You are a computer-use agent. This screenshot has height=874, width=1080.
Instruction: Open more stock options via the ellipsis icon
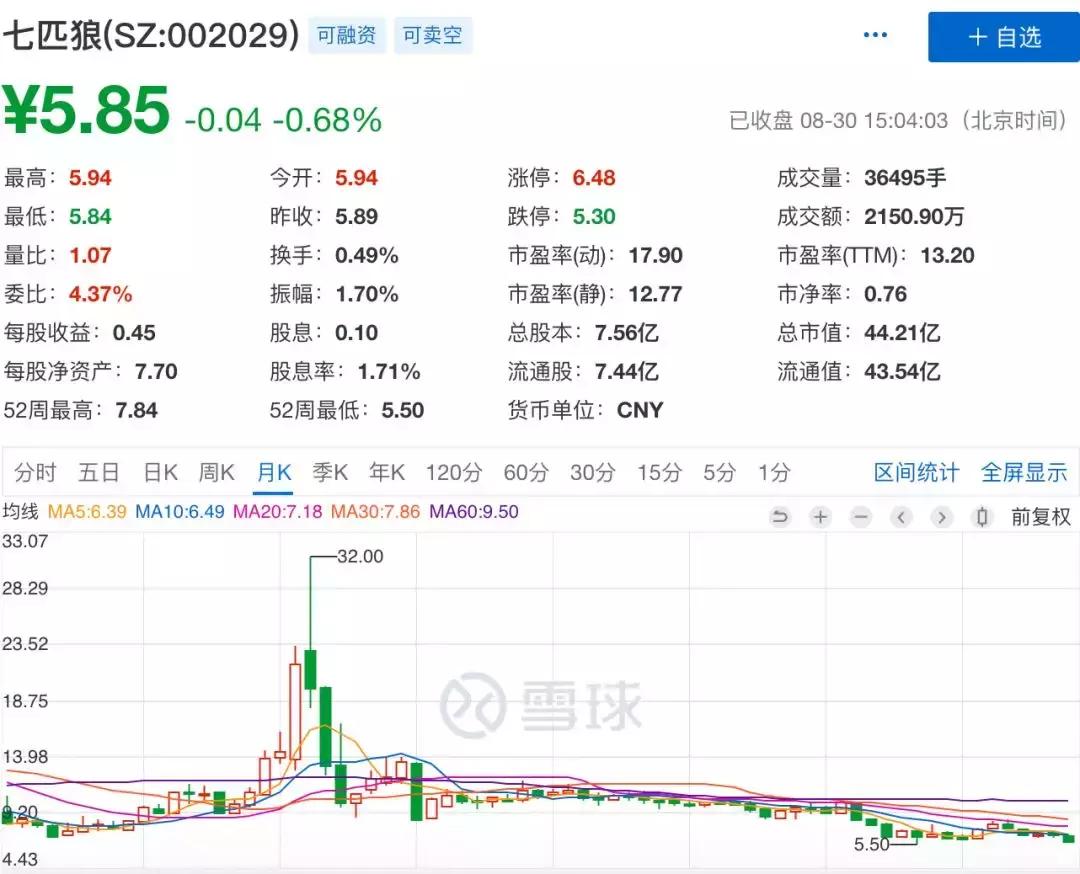point(875,34)
